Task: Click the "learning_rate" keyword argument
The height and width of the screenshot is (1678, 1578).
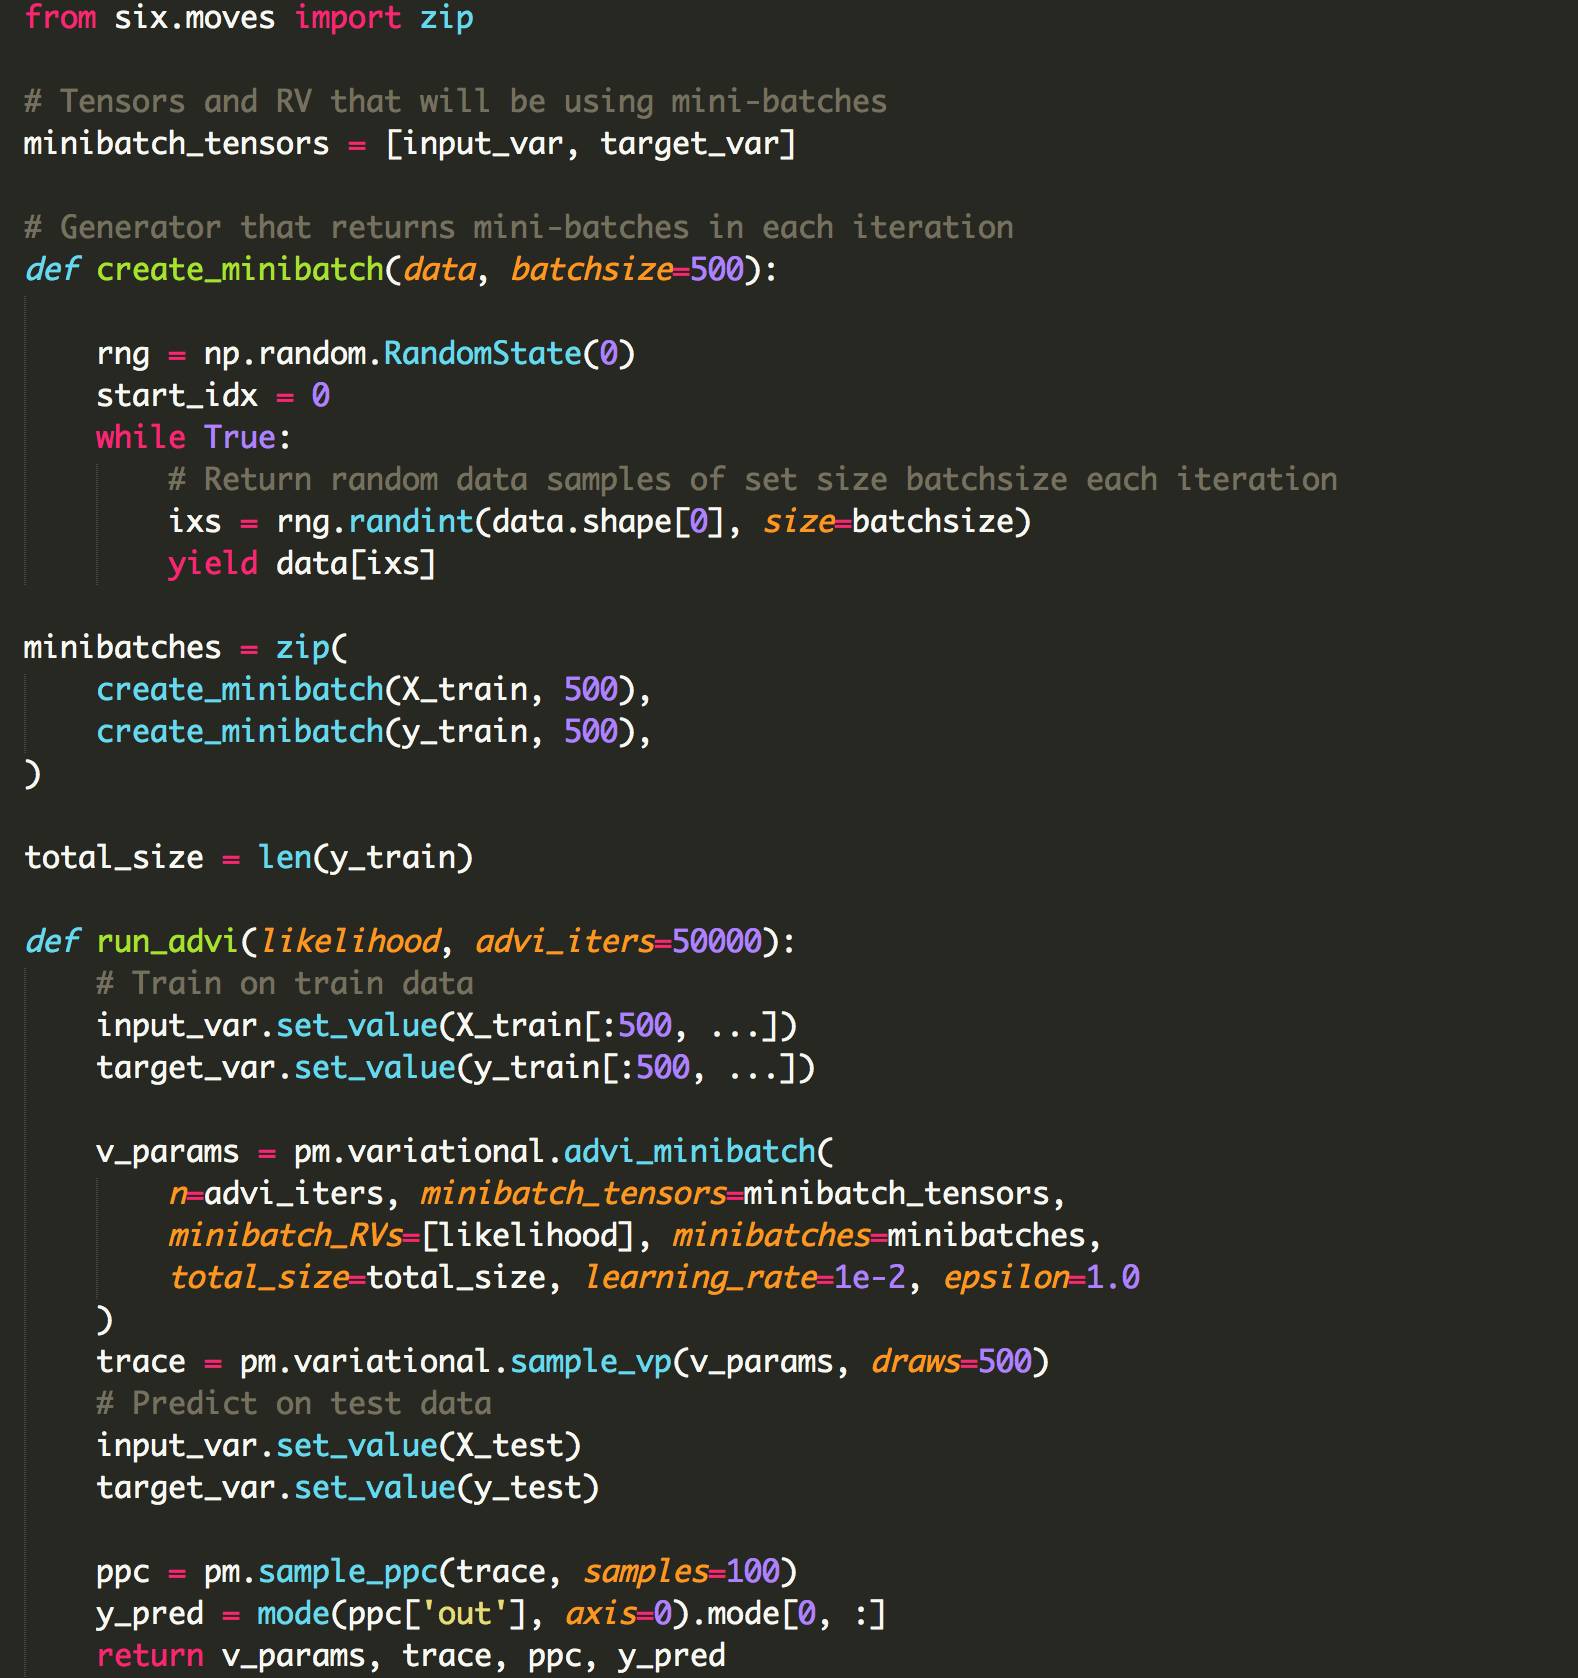Action: (x=701, y=1278)
